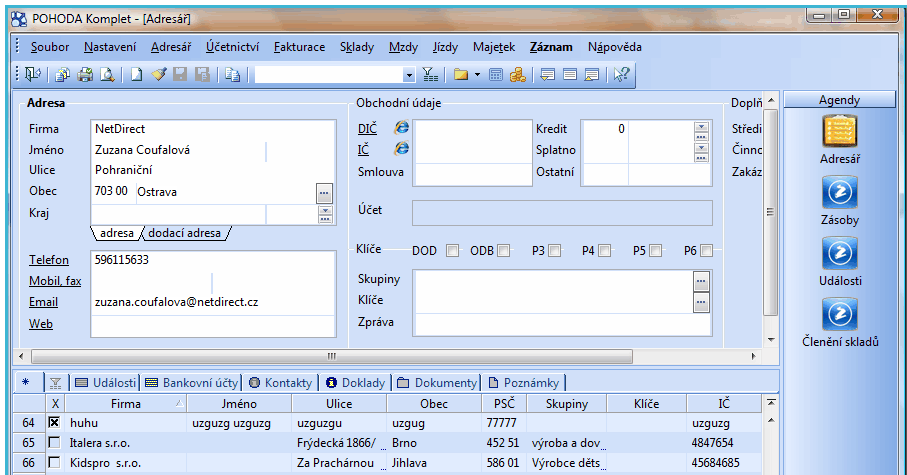This screenshot has height=475, width=907.
Task: Click the printer icon in toolbar
Action: (84, 75)
